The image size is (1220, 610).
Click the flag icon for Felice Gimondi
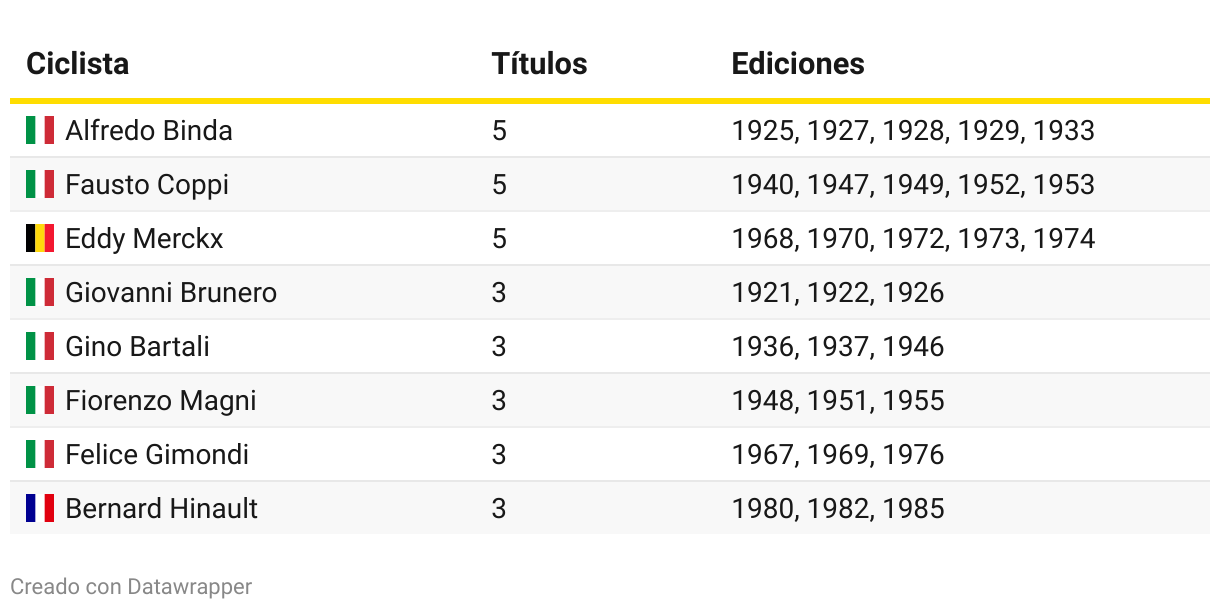[40, 454]
